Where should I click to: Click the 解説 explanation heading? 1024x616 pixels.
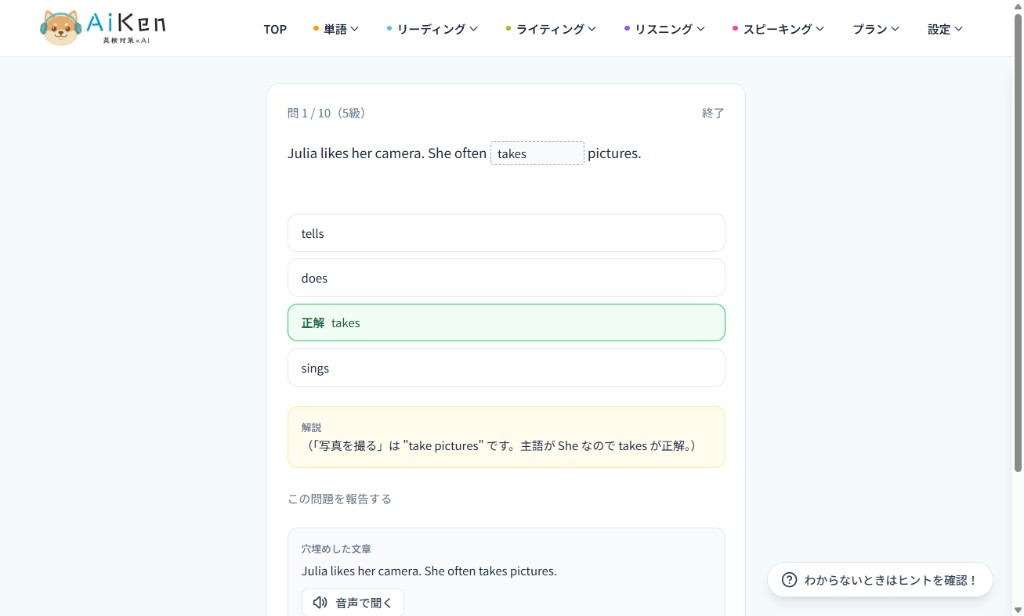(311, 427)
